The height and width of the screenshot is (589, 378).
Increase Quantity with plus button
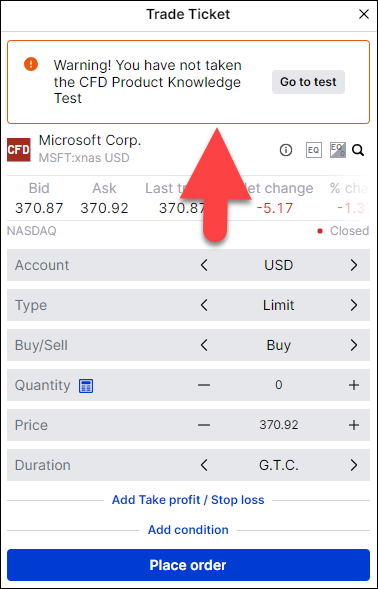coord(354,385)
